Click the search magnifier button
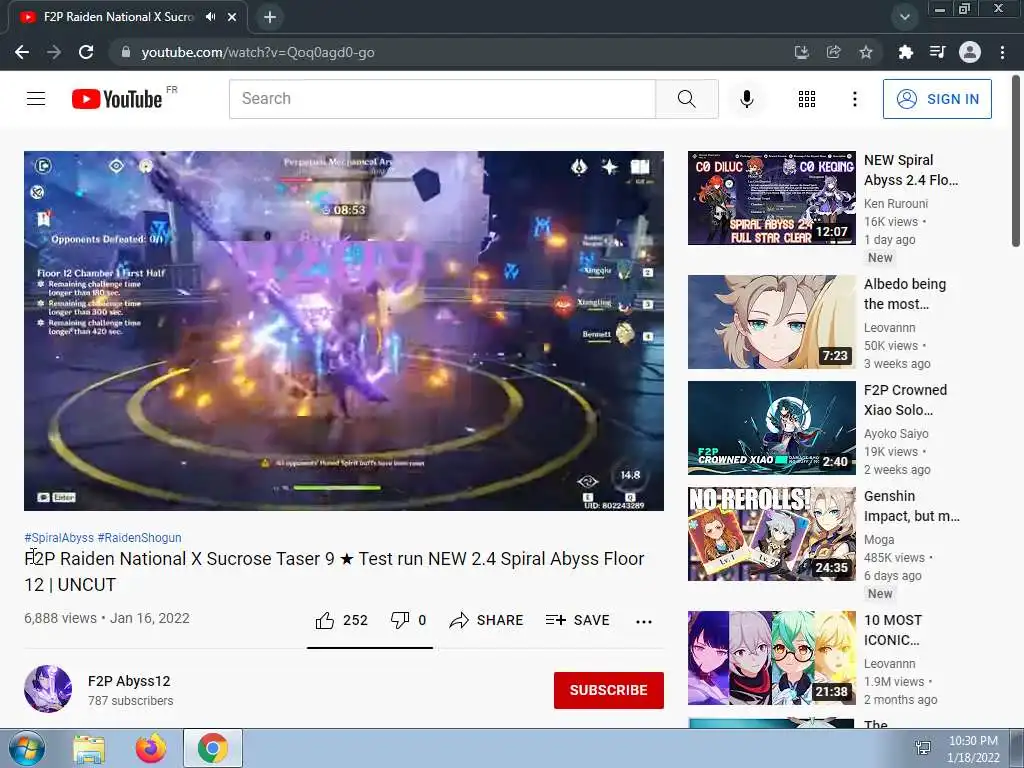Viewport: 1024px width, 768px height. [x=686, y=99]
